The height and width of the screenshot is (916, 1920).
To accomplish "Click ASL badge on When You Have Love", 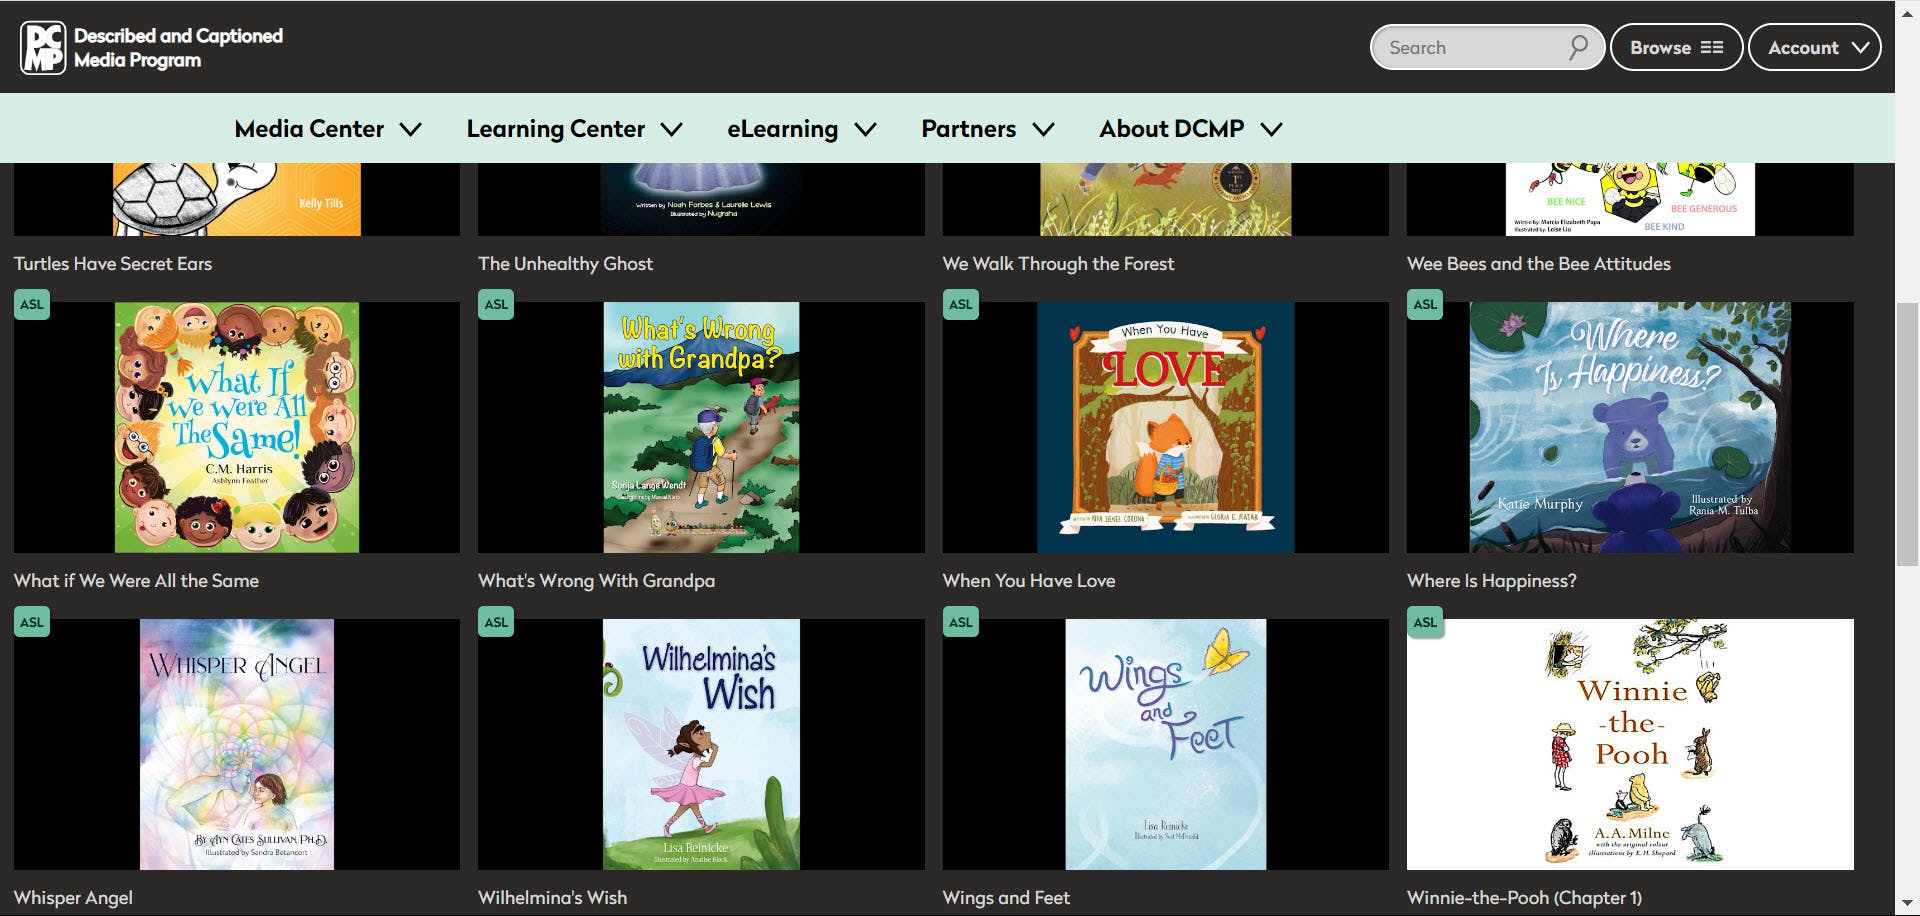I will pos(960,304).
